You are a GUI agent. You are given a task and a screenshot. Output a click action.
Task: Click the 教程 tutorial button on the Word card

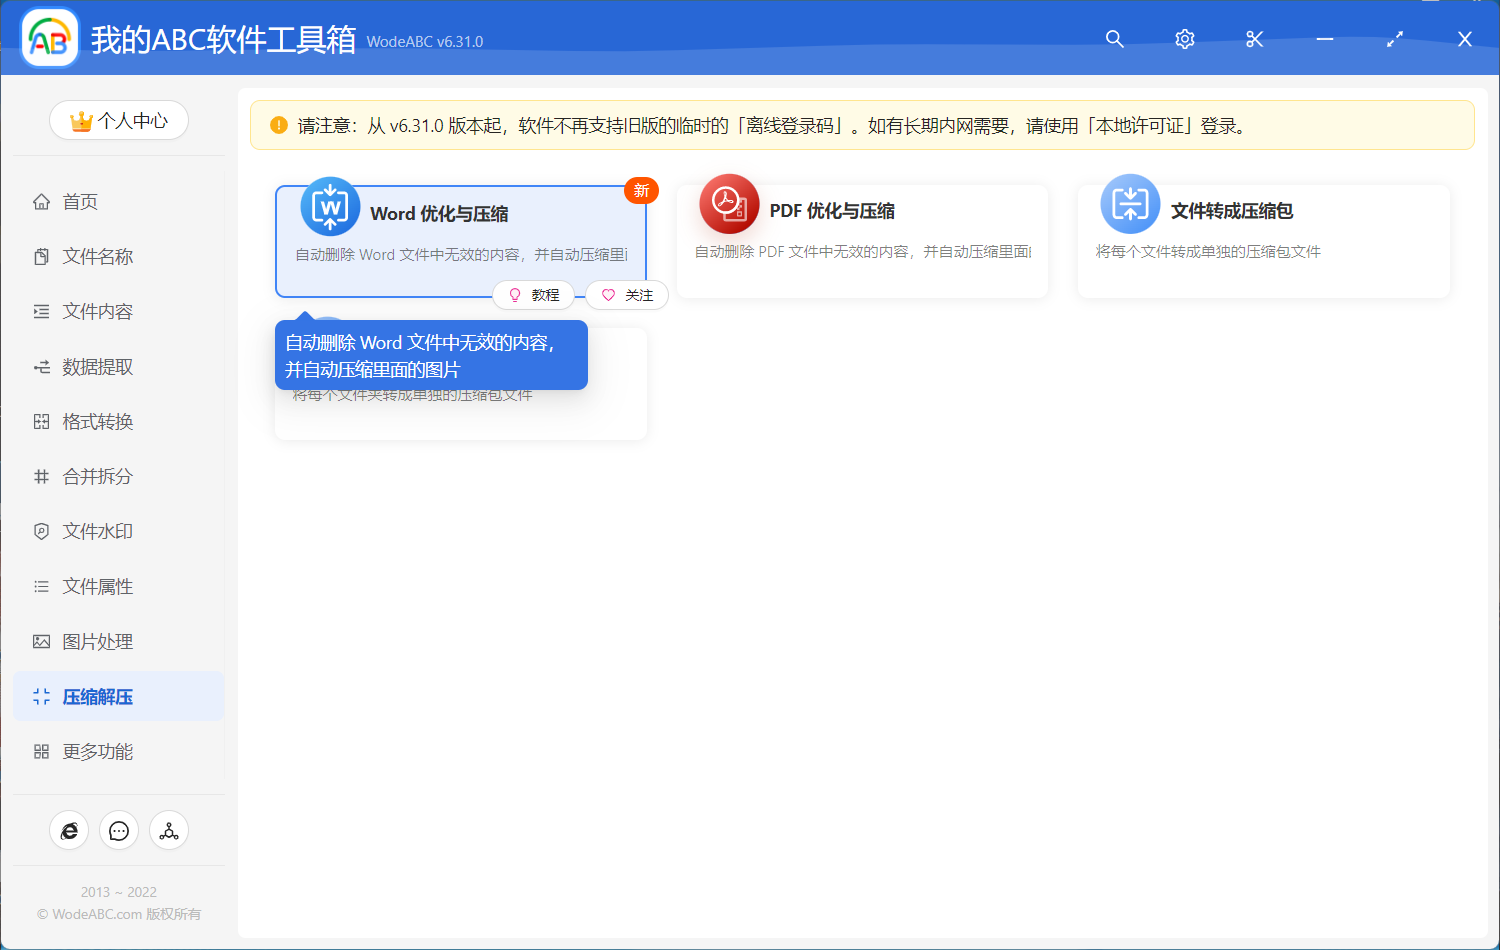point(534,295)
